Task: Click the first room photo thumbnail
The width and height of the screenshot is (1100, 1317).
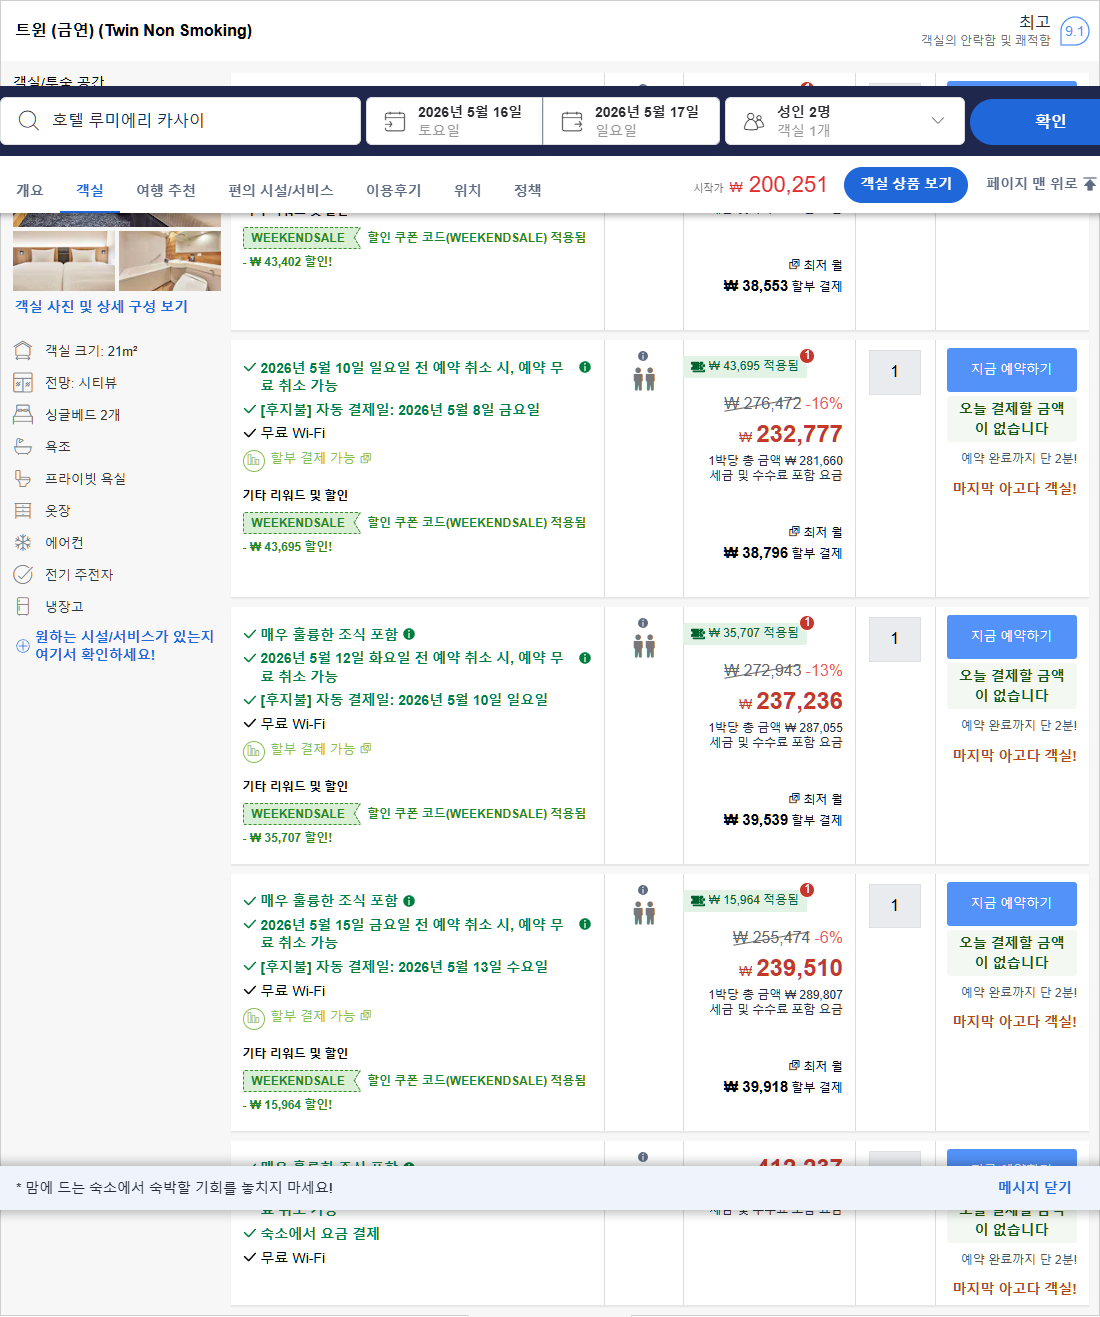Action: (x=63, y=260)
